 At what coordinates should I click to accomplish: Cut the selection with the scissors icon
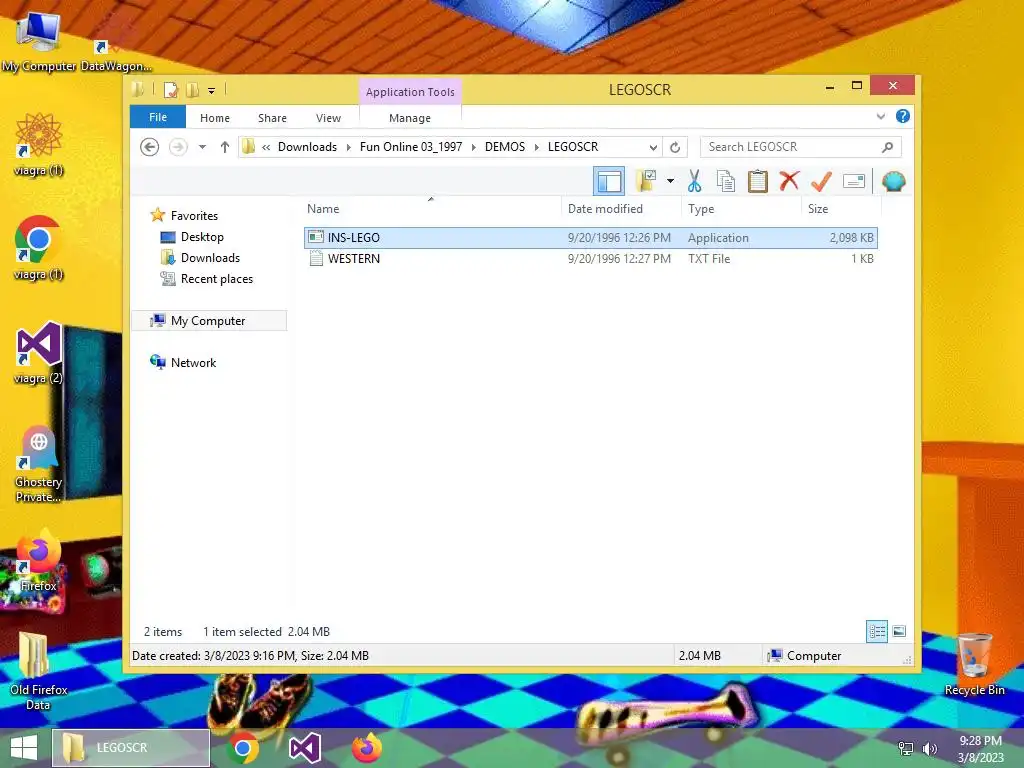(694, 181)
